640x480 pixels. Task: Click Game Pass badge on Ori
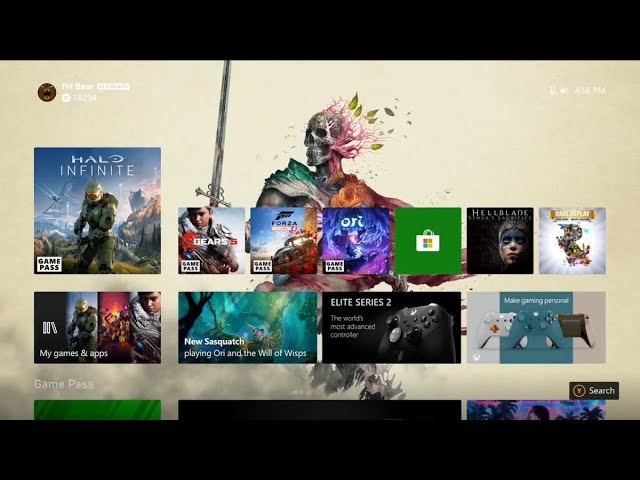point(335,266)
